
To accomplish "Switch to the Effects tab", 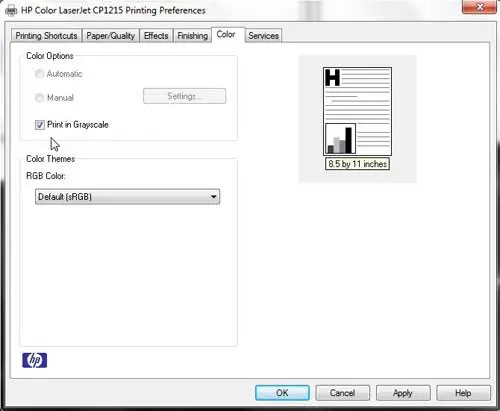I will 156,36.
